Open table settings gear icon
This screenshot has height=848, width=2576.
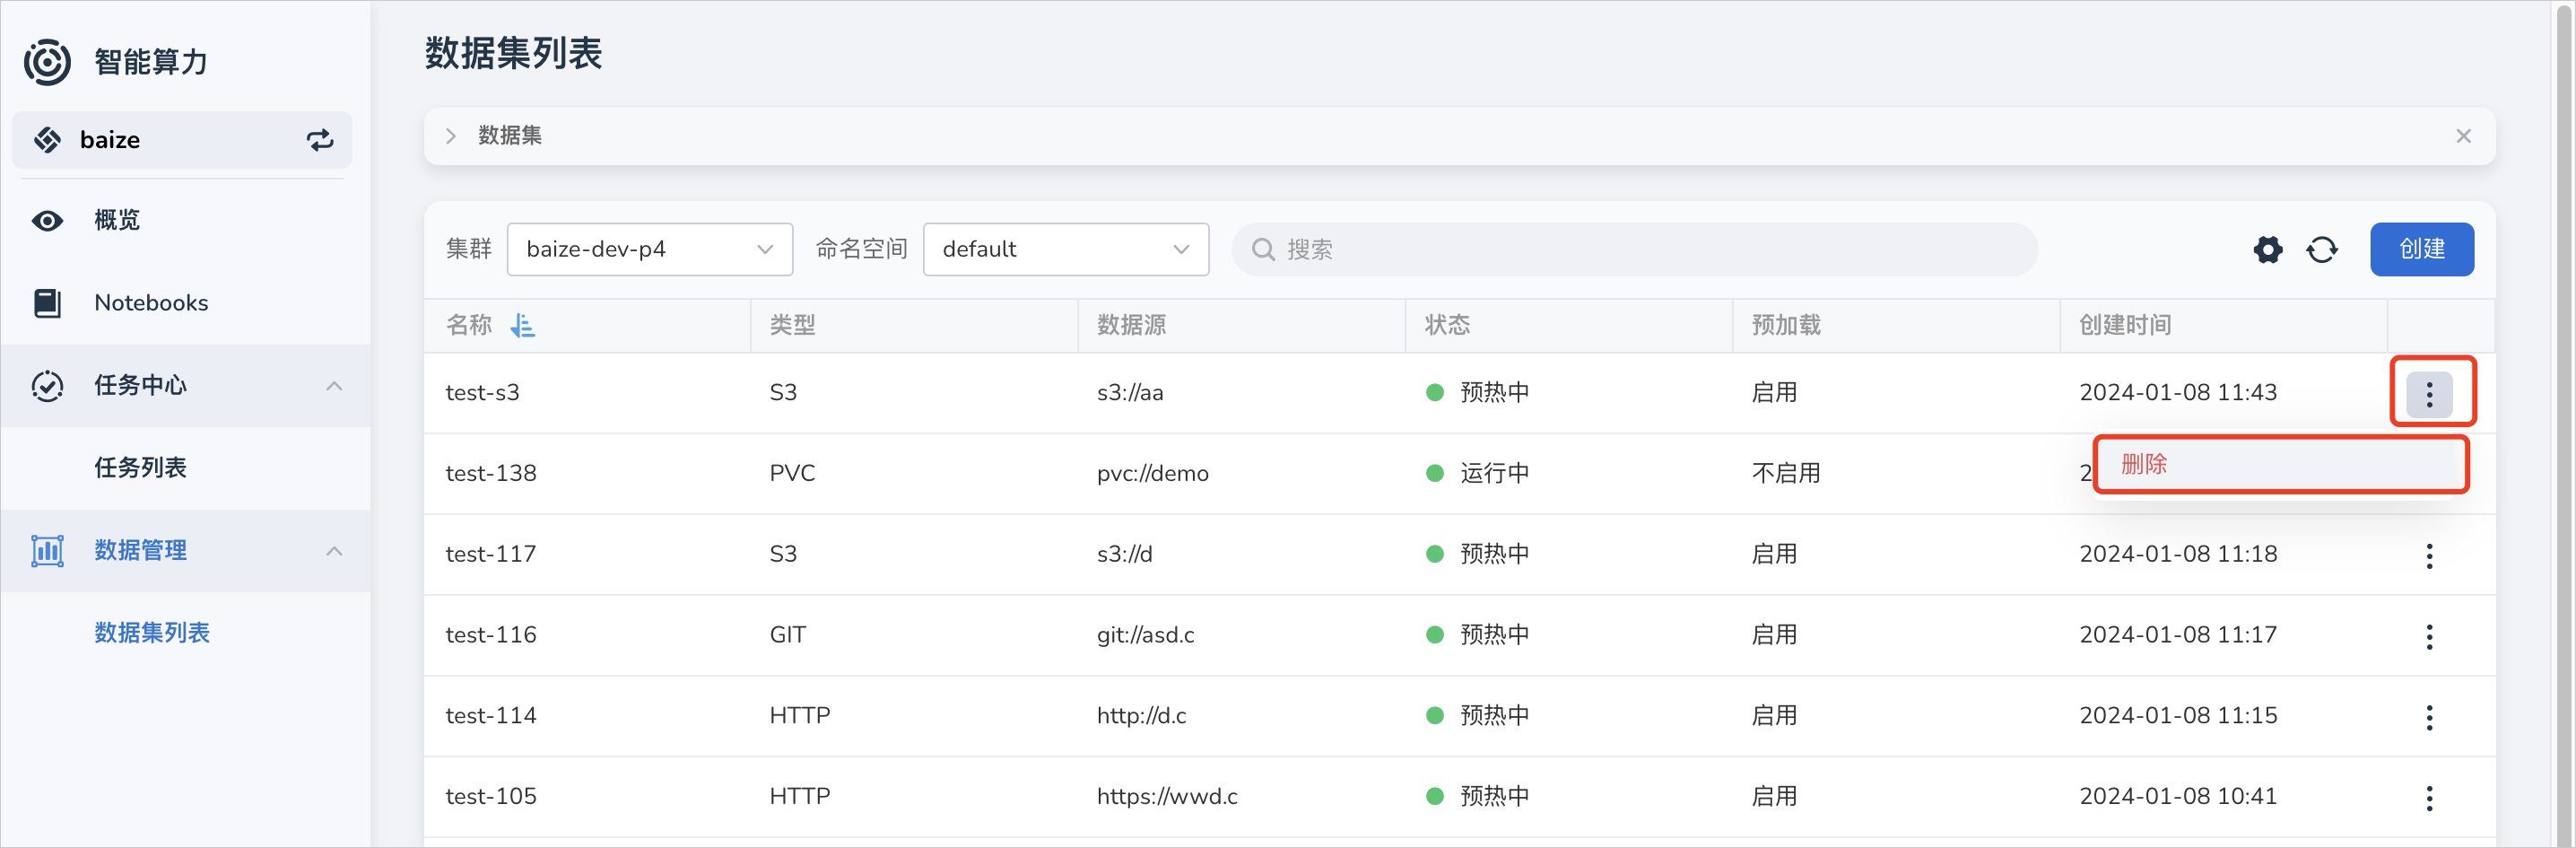pos(2268,250)
